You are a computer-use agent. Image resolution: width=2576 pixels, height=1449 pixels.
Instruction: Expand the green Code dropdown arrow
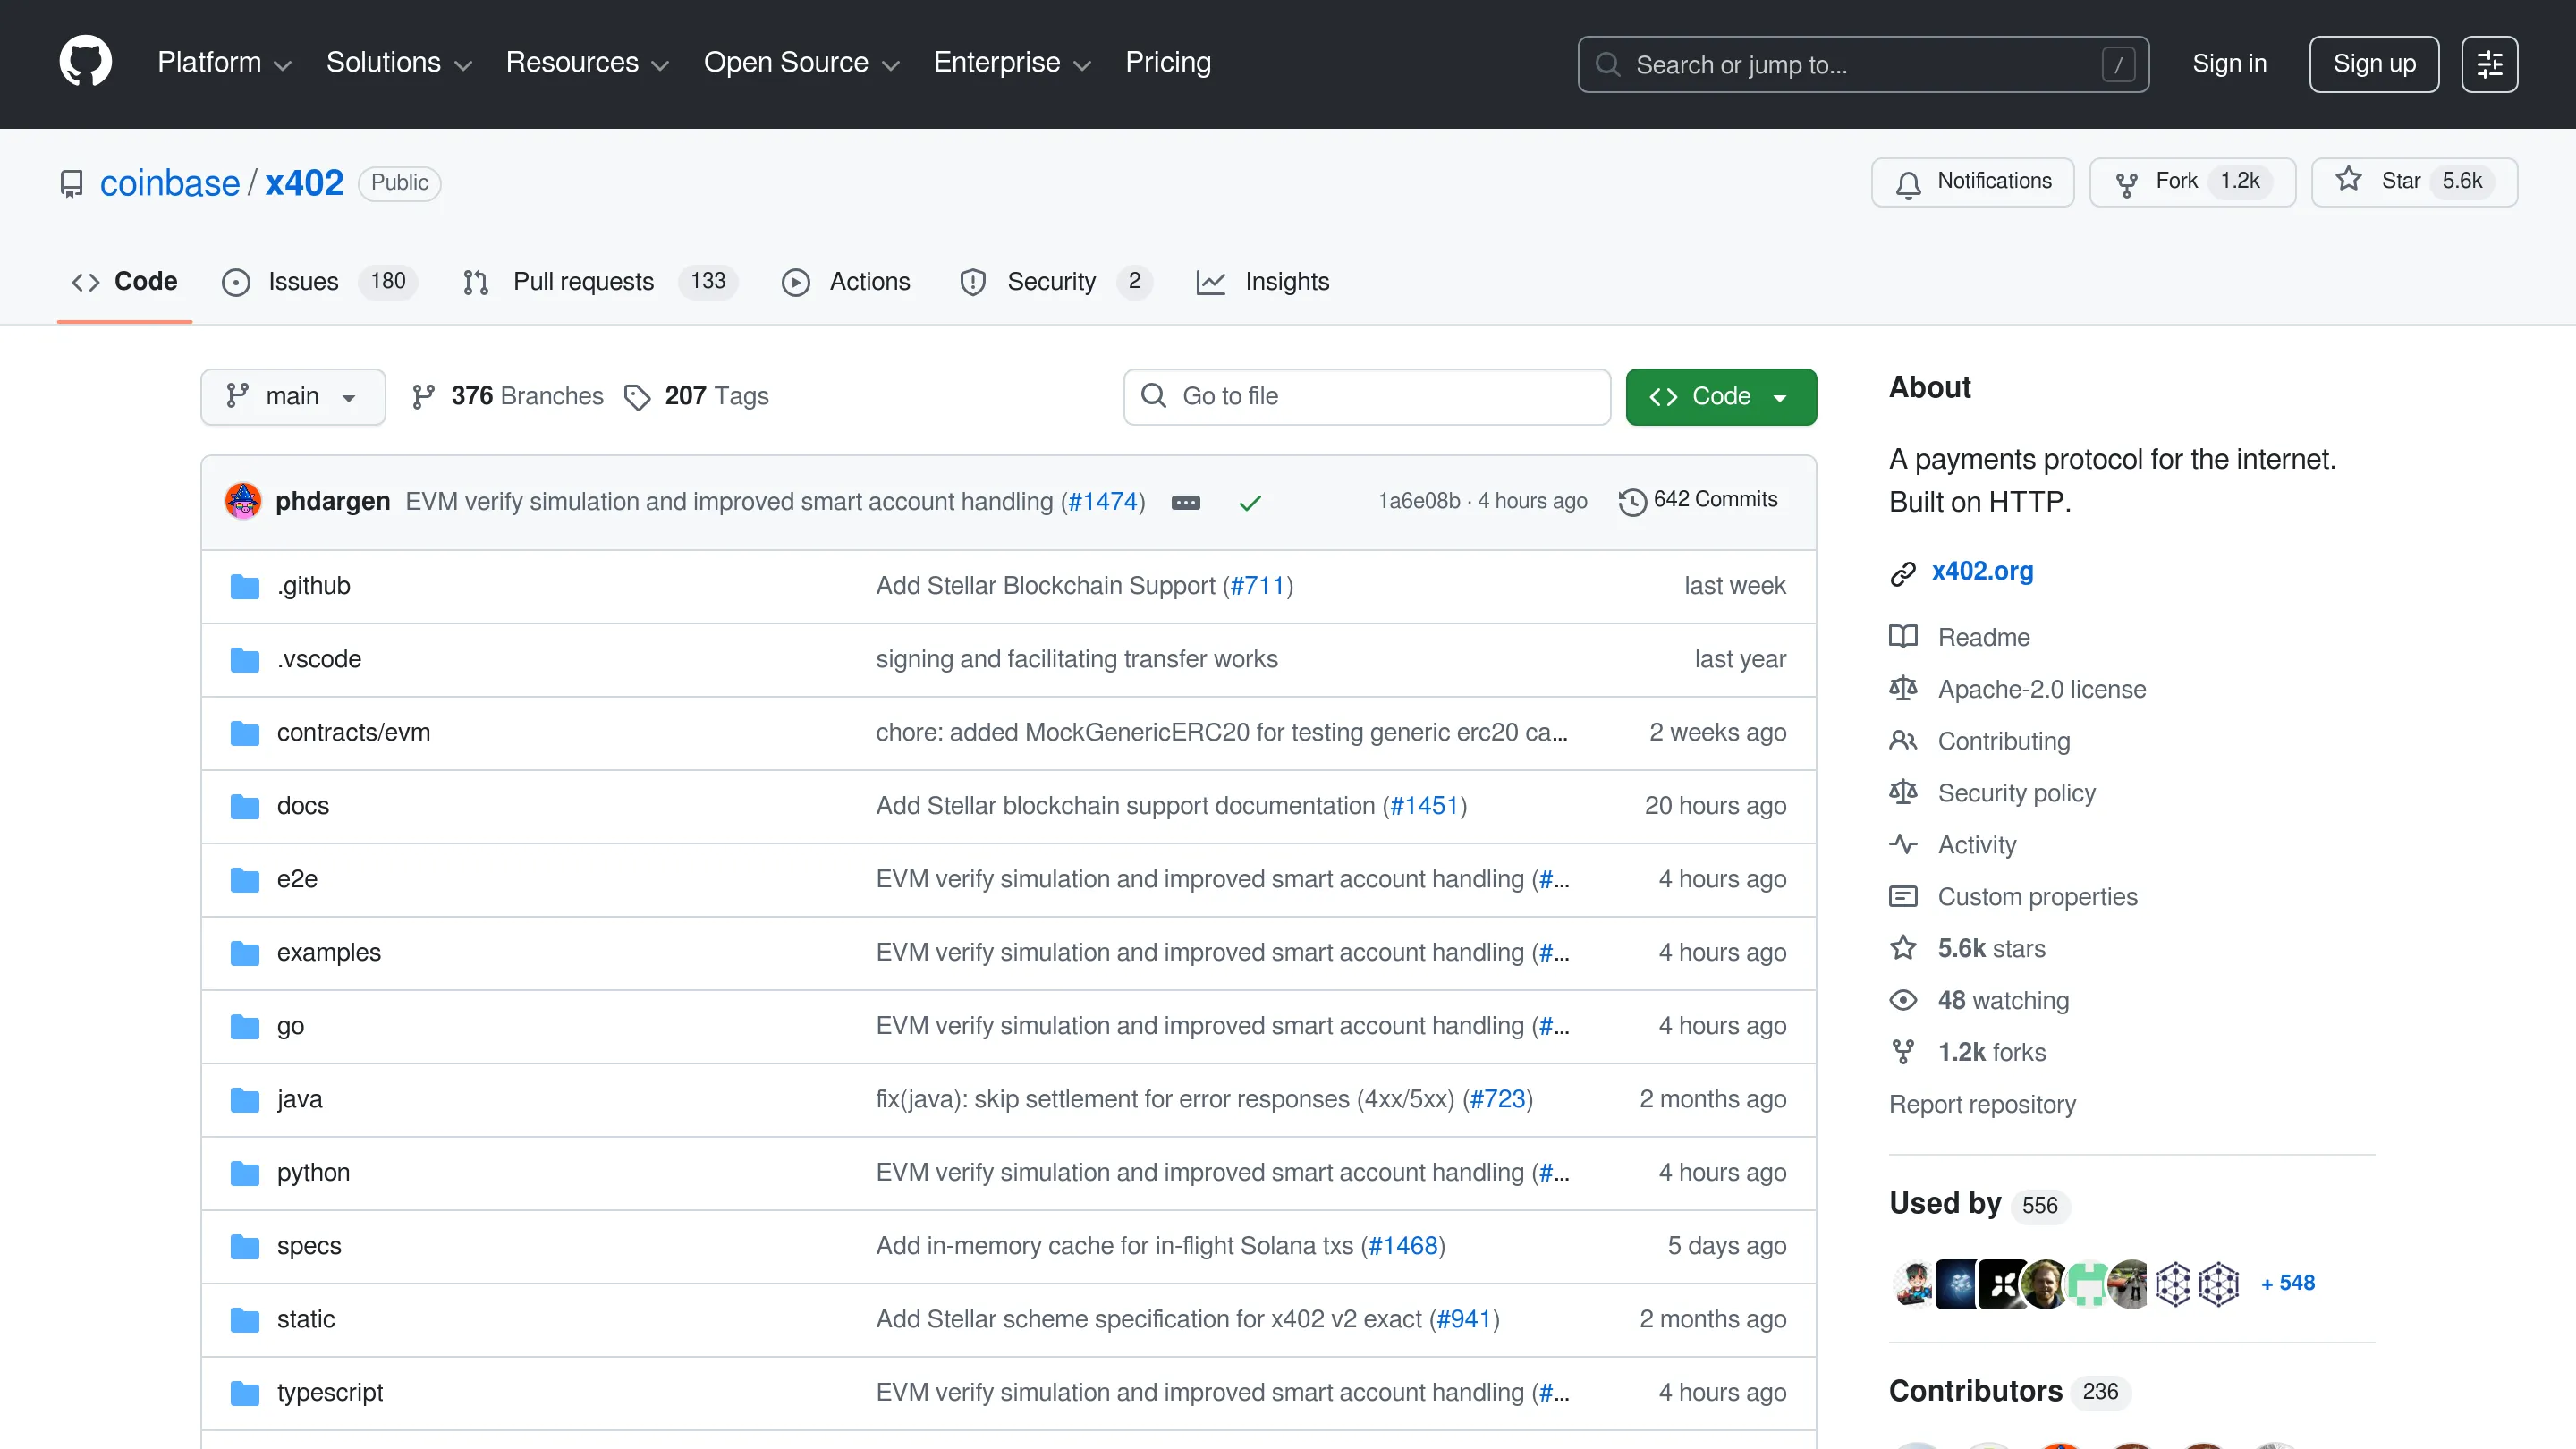[x=1780, y=396]
